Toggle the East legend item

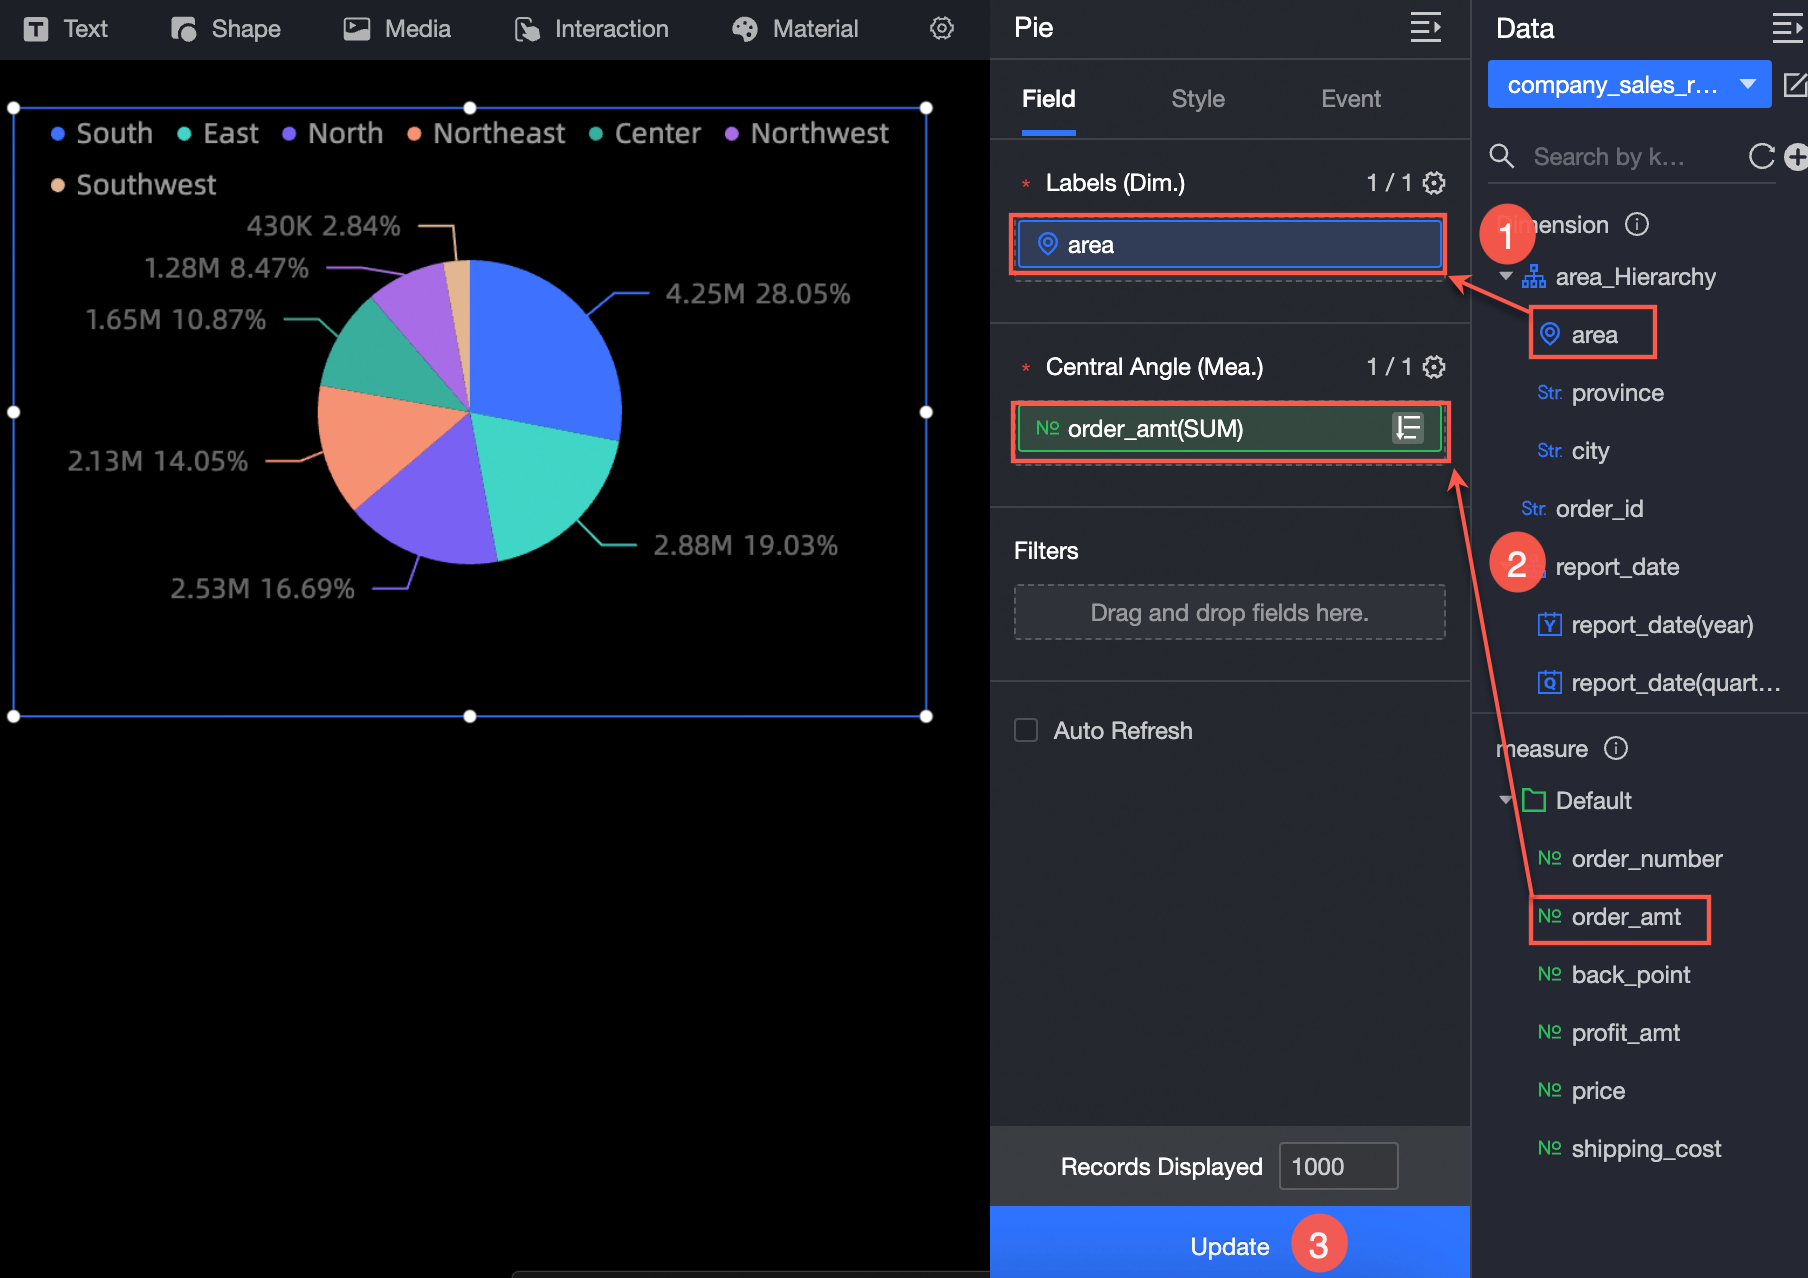tap(218, 133)
